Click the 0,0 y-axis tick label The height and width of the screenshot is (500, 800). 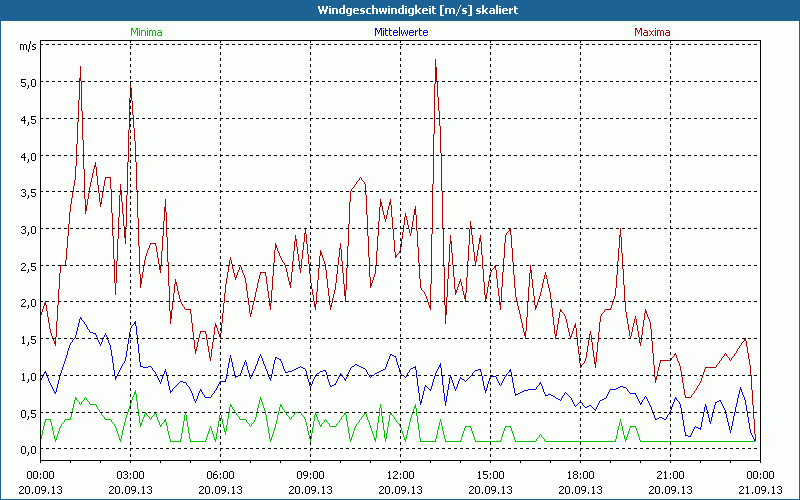[29, 450]
